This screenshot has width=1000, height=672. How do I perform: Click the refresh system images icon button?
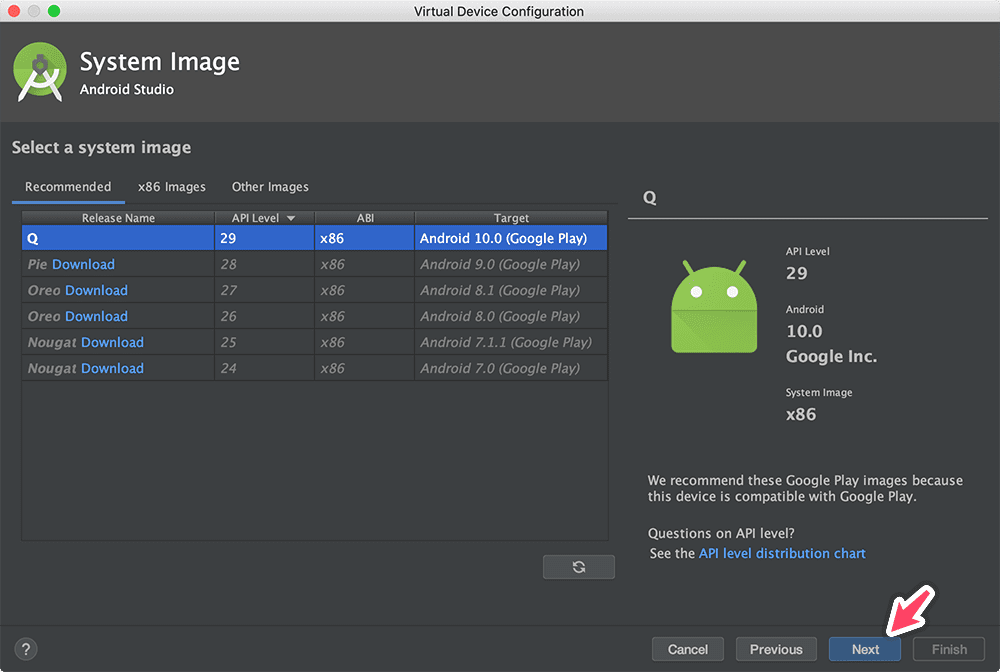[x=578, y=567]
